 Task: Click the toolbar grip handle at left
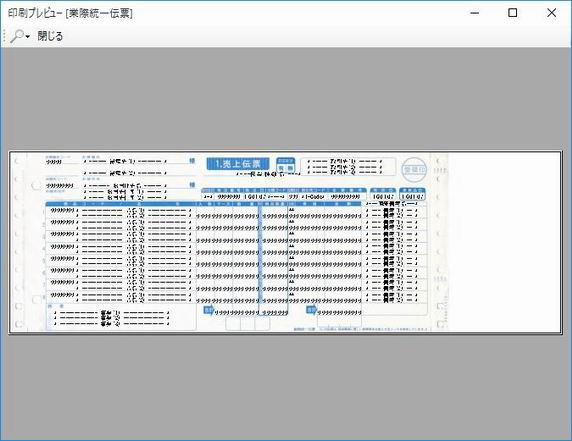pyautogui.click(x=4, y=36)
